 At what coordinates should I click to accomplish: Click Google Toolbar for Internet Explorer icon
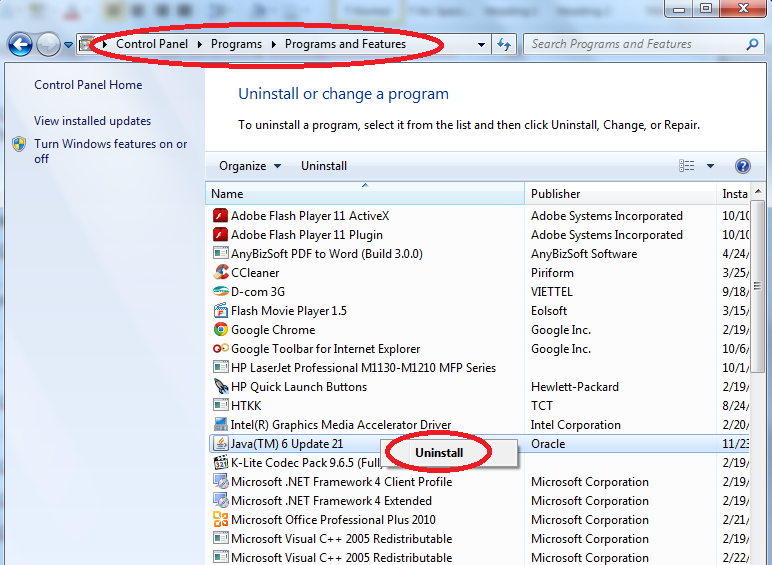220,349
